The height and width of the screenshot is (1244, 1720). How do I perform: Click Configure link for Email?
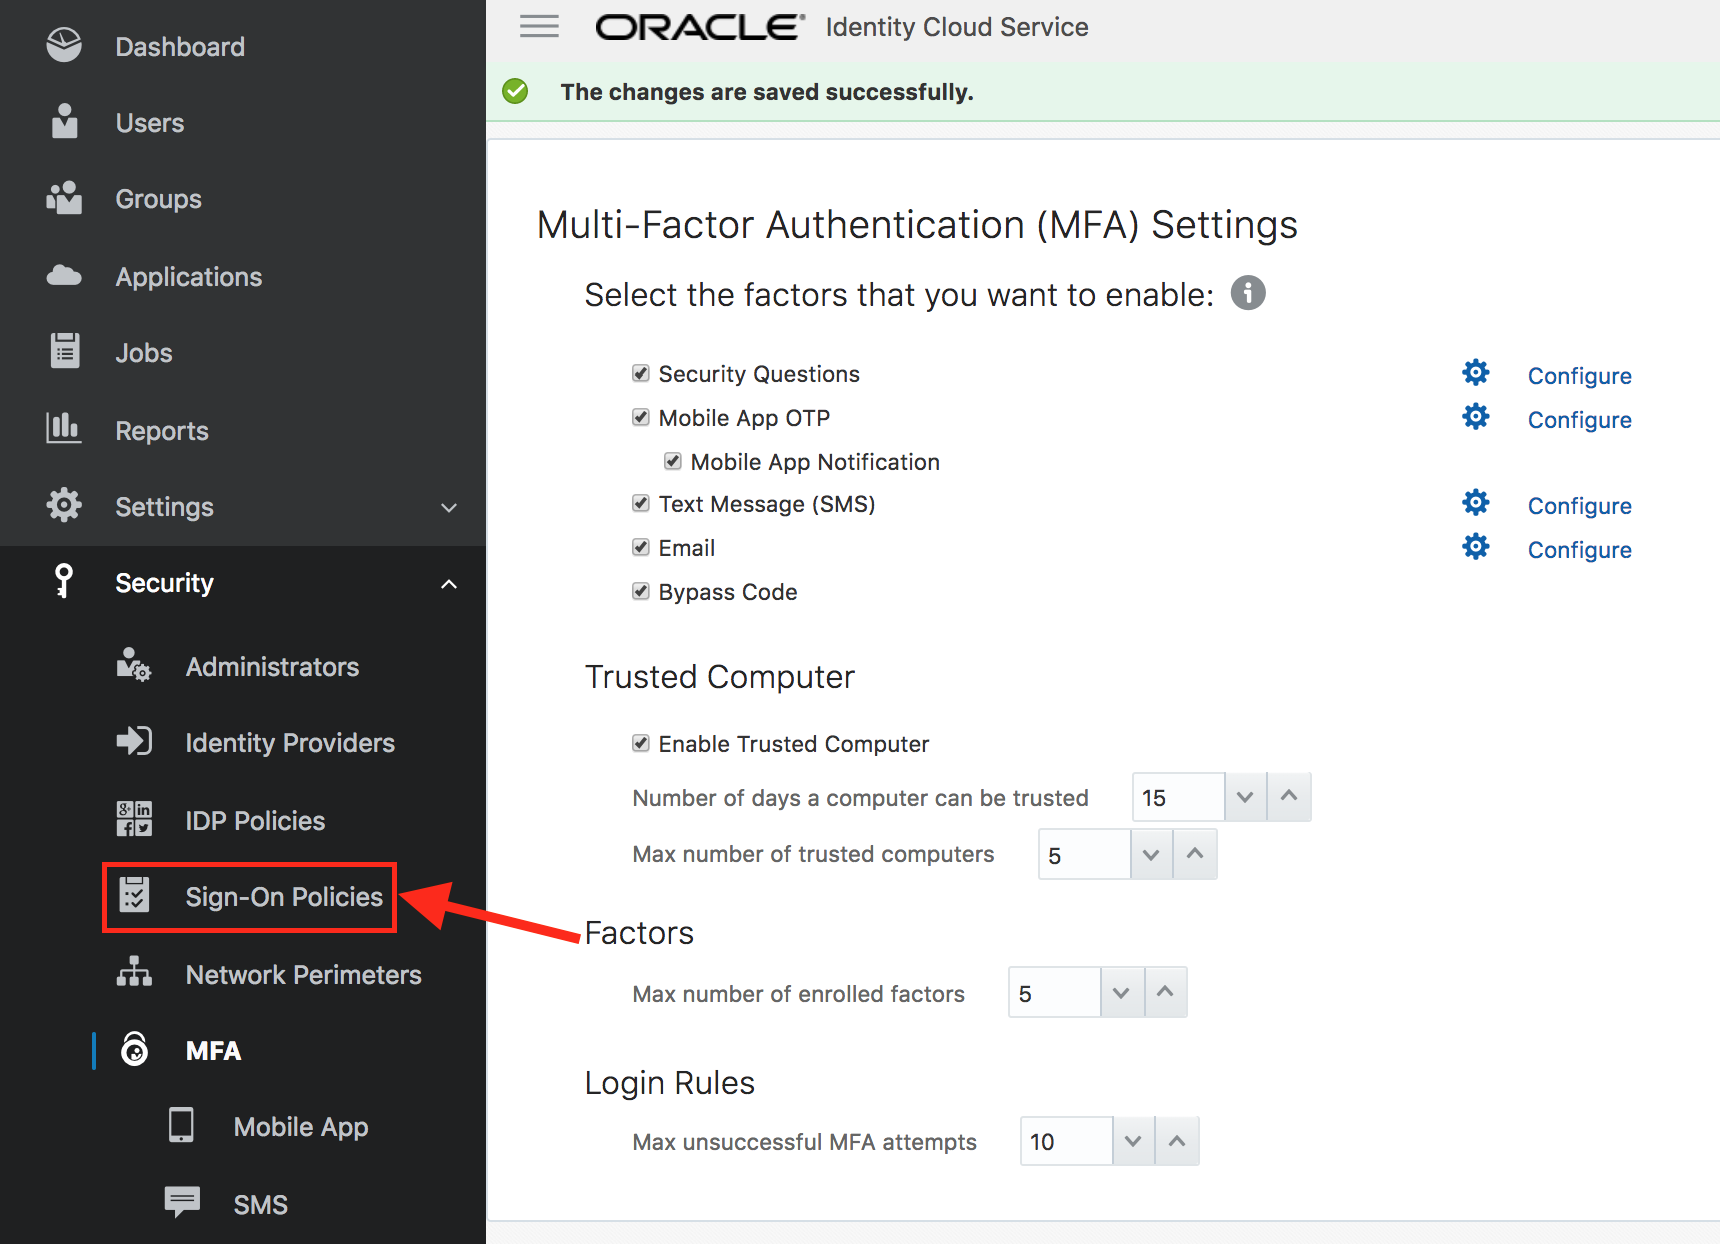tap(1579, 550)
